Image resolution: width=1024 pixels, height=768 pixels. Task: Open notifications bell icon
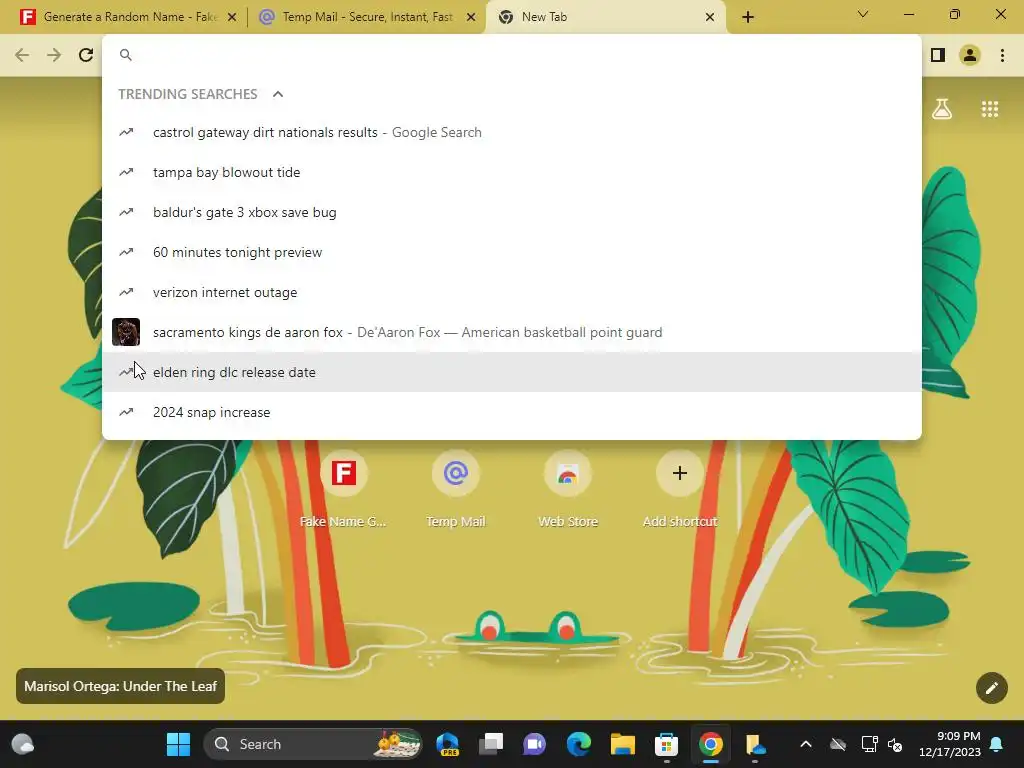click(997, 744)
